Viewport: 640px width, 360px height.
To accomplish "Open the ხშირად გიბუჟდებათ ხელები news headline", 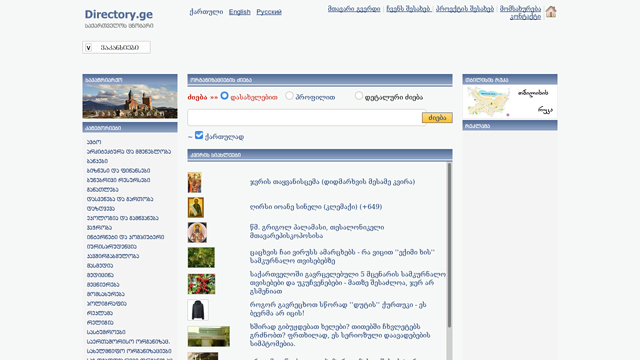I will coord(340,336).
